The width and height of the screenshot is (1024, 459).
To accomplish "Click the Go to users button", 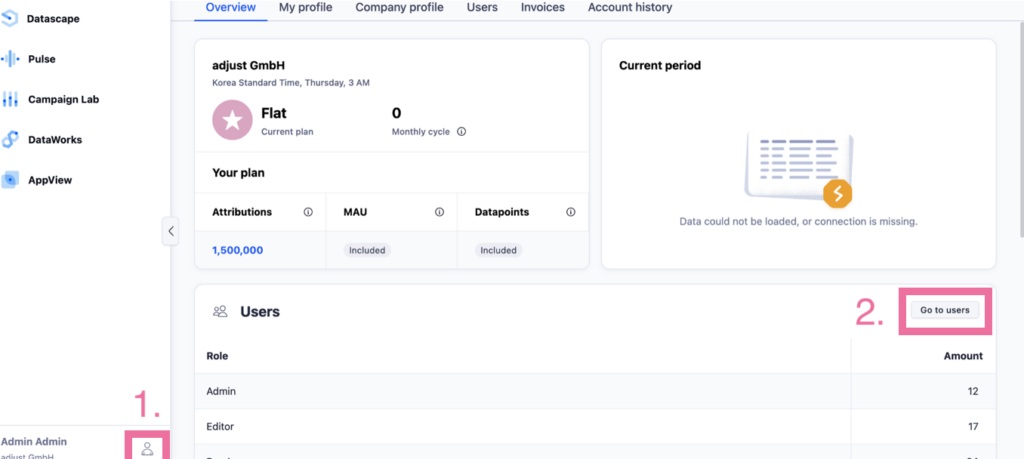I will pyautogui.click(x=945, y=310).
